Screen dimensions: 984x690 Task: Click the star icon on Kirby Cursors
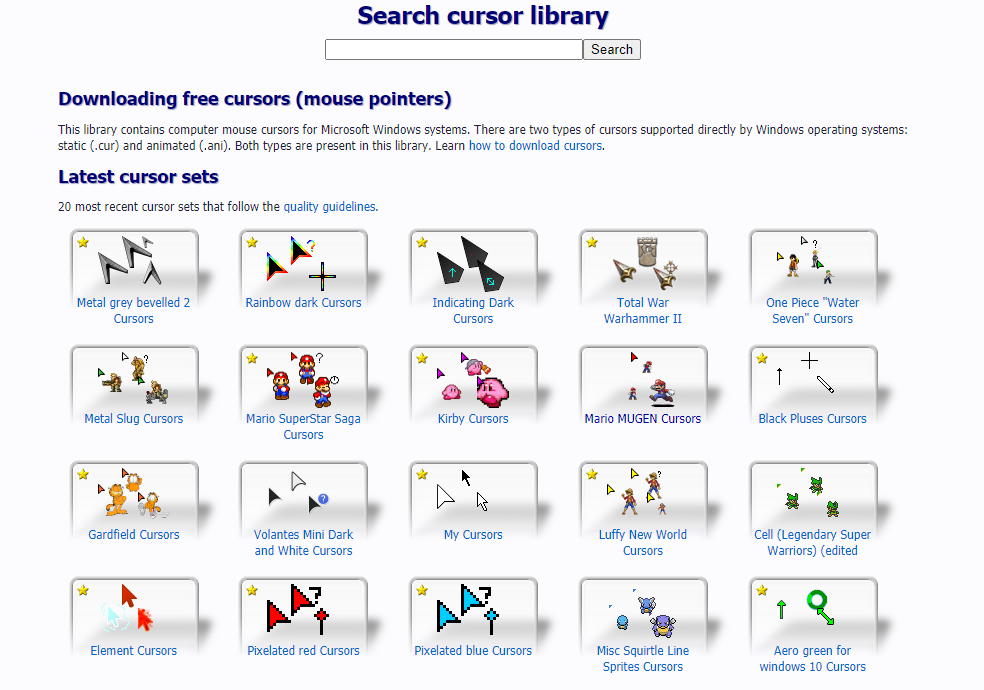pyautogui.click(x=422, y=358)
